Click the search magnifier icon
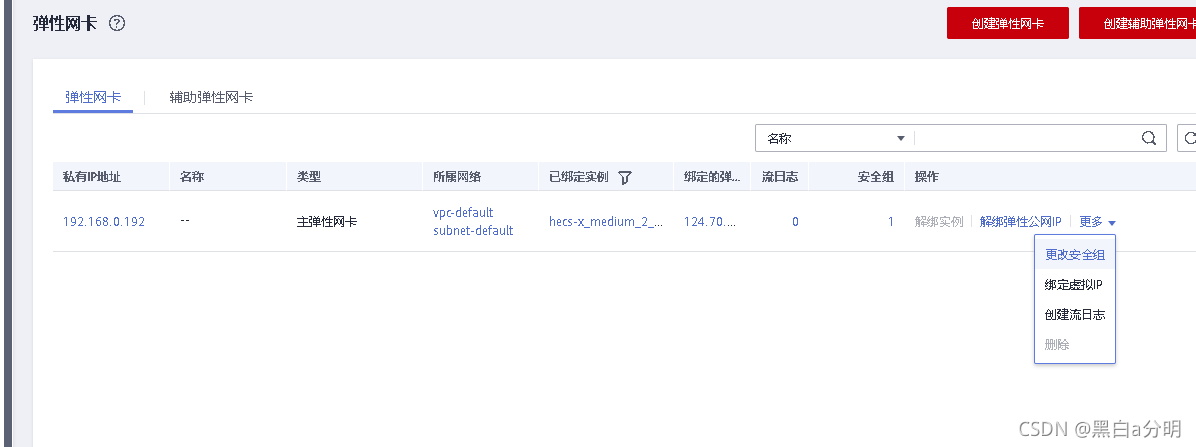1196x447 pixels. tap(1149, 138)
